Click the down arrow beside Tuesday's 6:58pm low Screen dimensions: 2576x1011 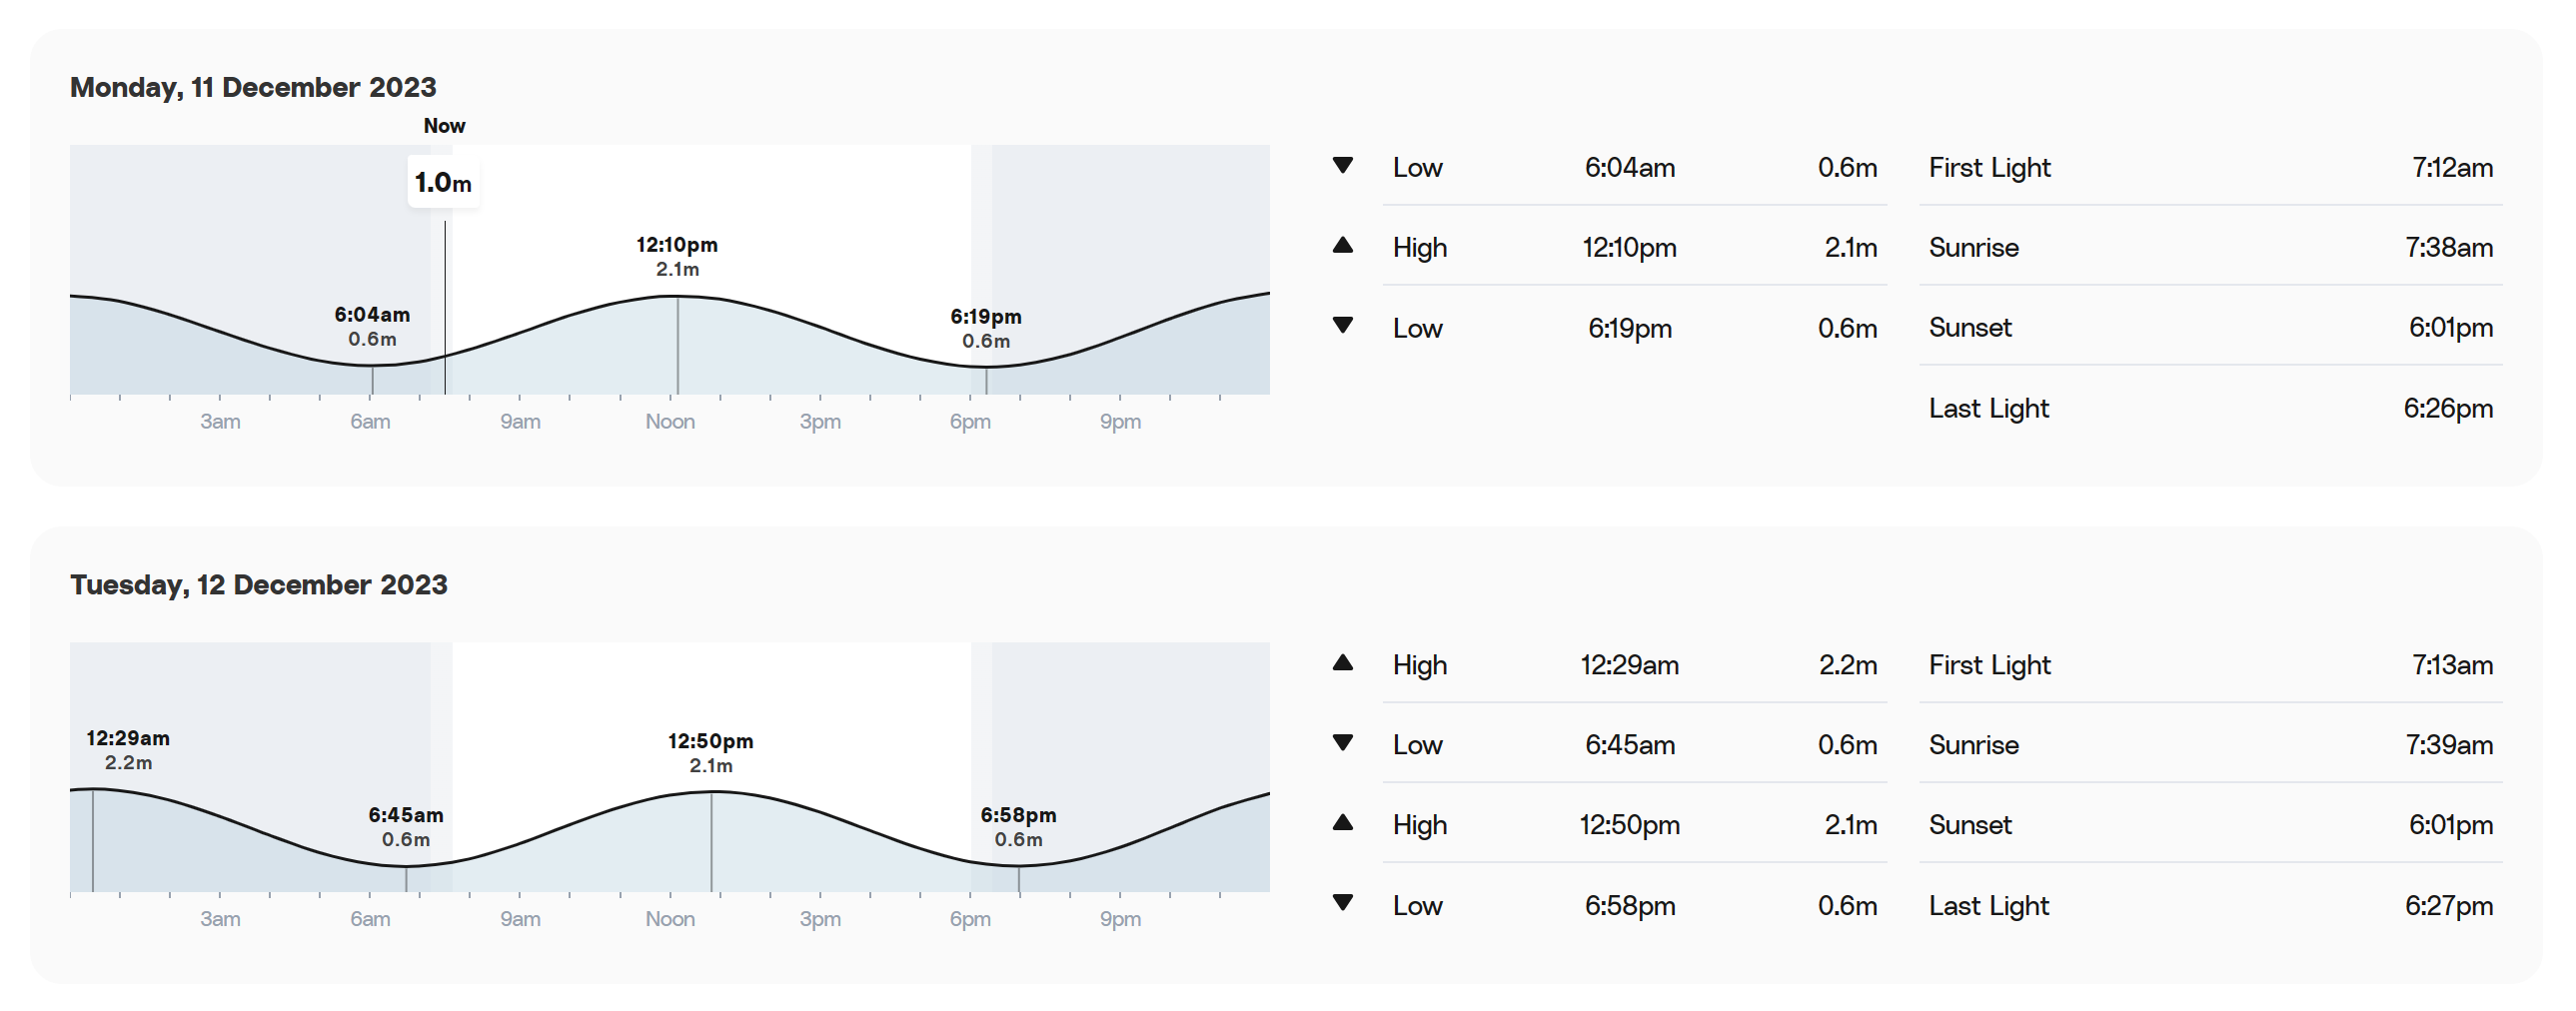click(1342, 902)
